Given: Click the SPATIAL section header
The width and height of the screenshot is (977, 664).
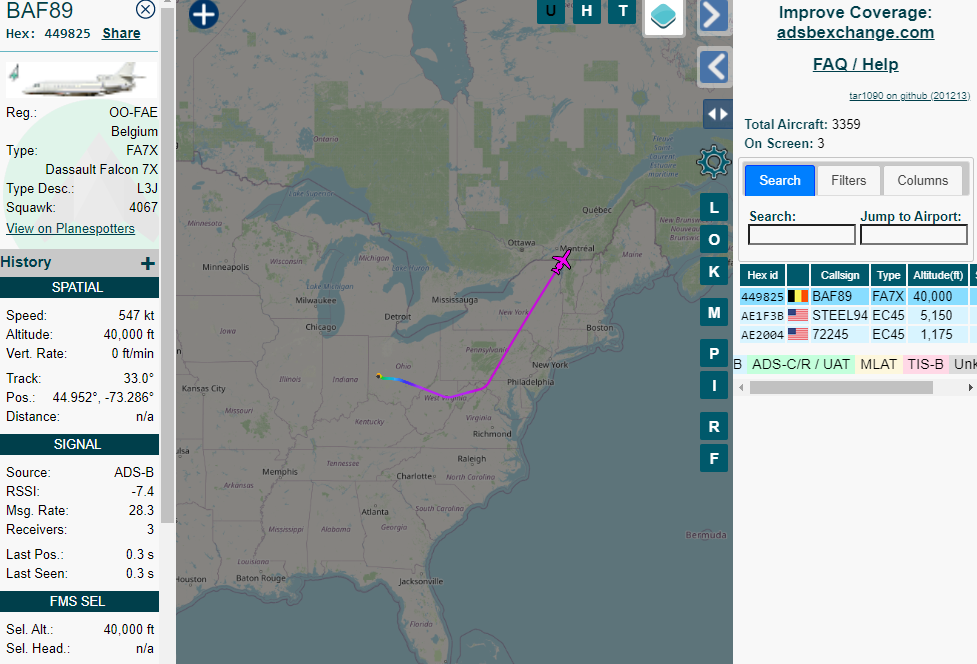Looking at the screenshot, I should [x=78, y=287].
